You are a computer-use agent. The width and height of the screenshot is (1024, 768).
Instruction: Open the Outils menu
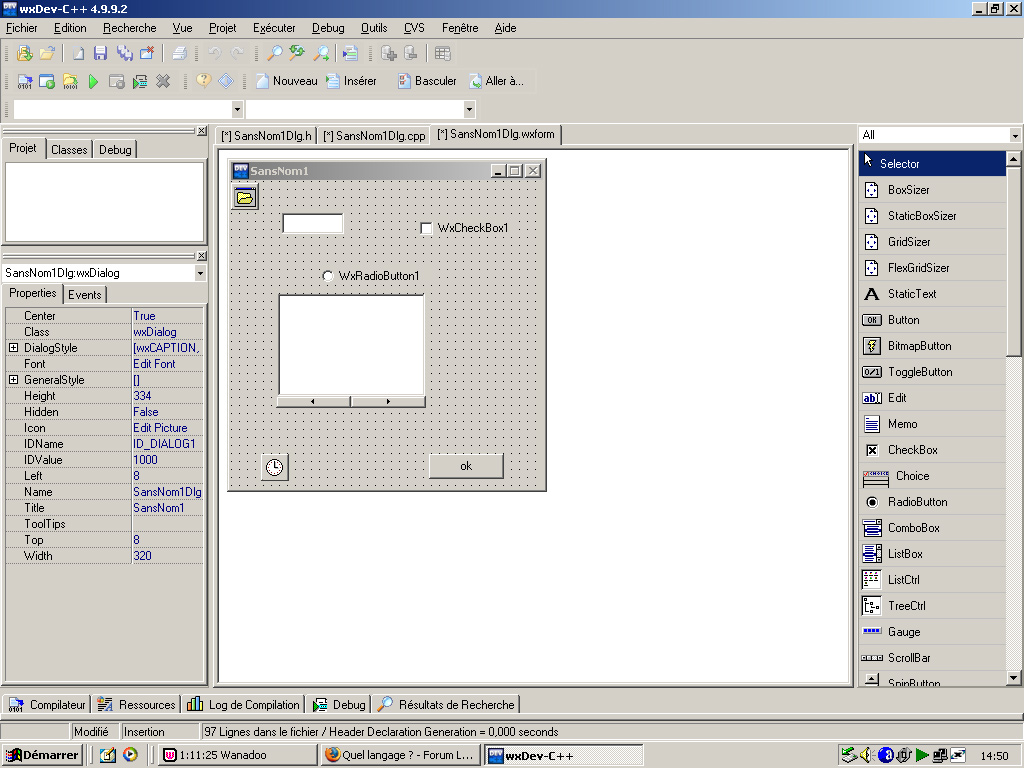(x=374, y=28)
